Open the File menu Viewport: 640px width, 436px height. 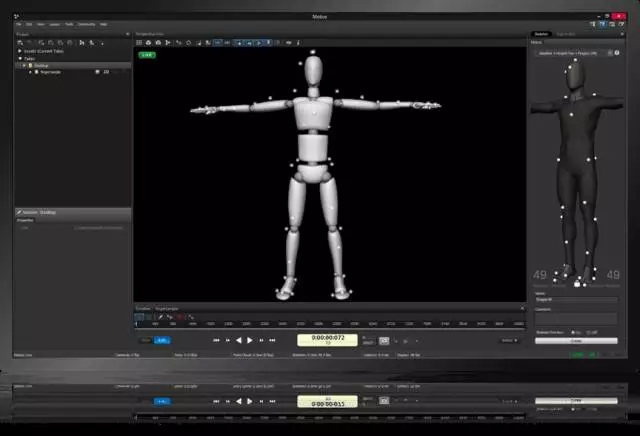coord(19,24)
